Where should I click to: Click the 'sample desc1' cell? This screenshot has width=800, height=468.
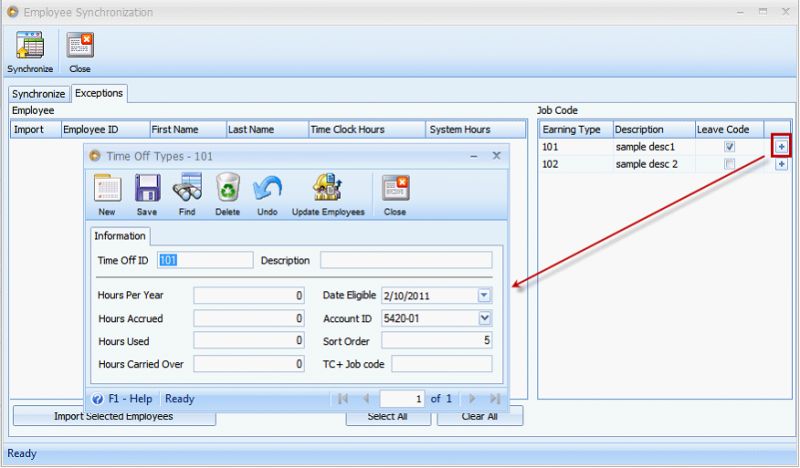click(x=654, y=147)
